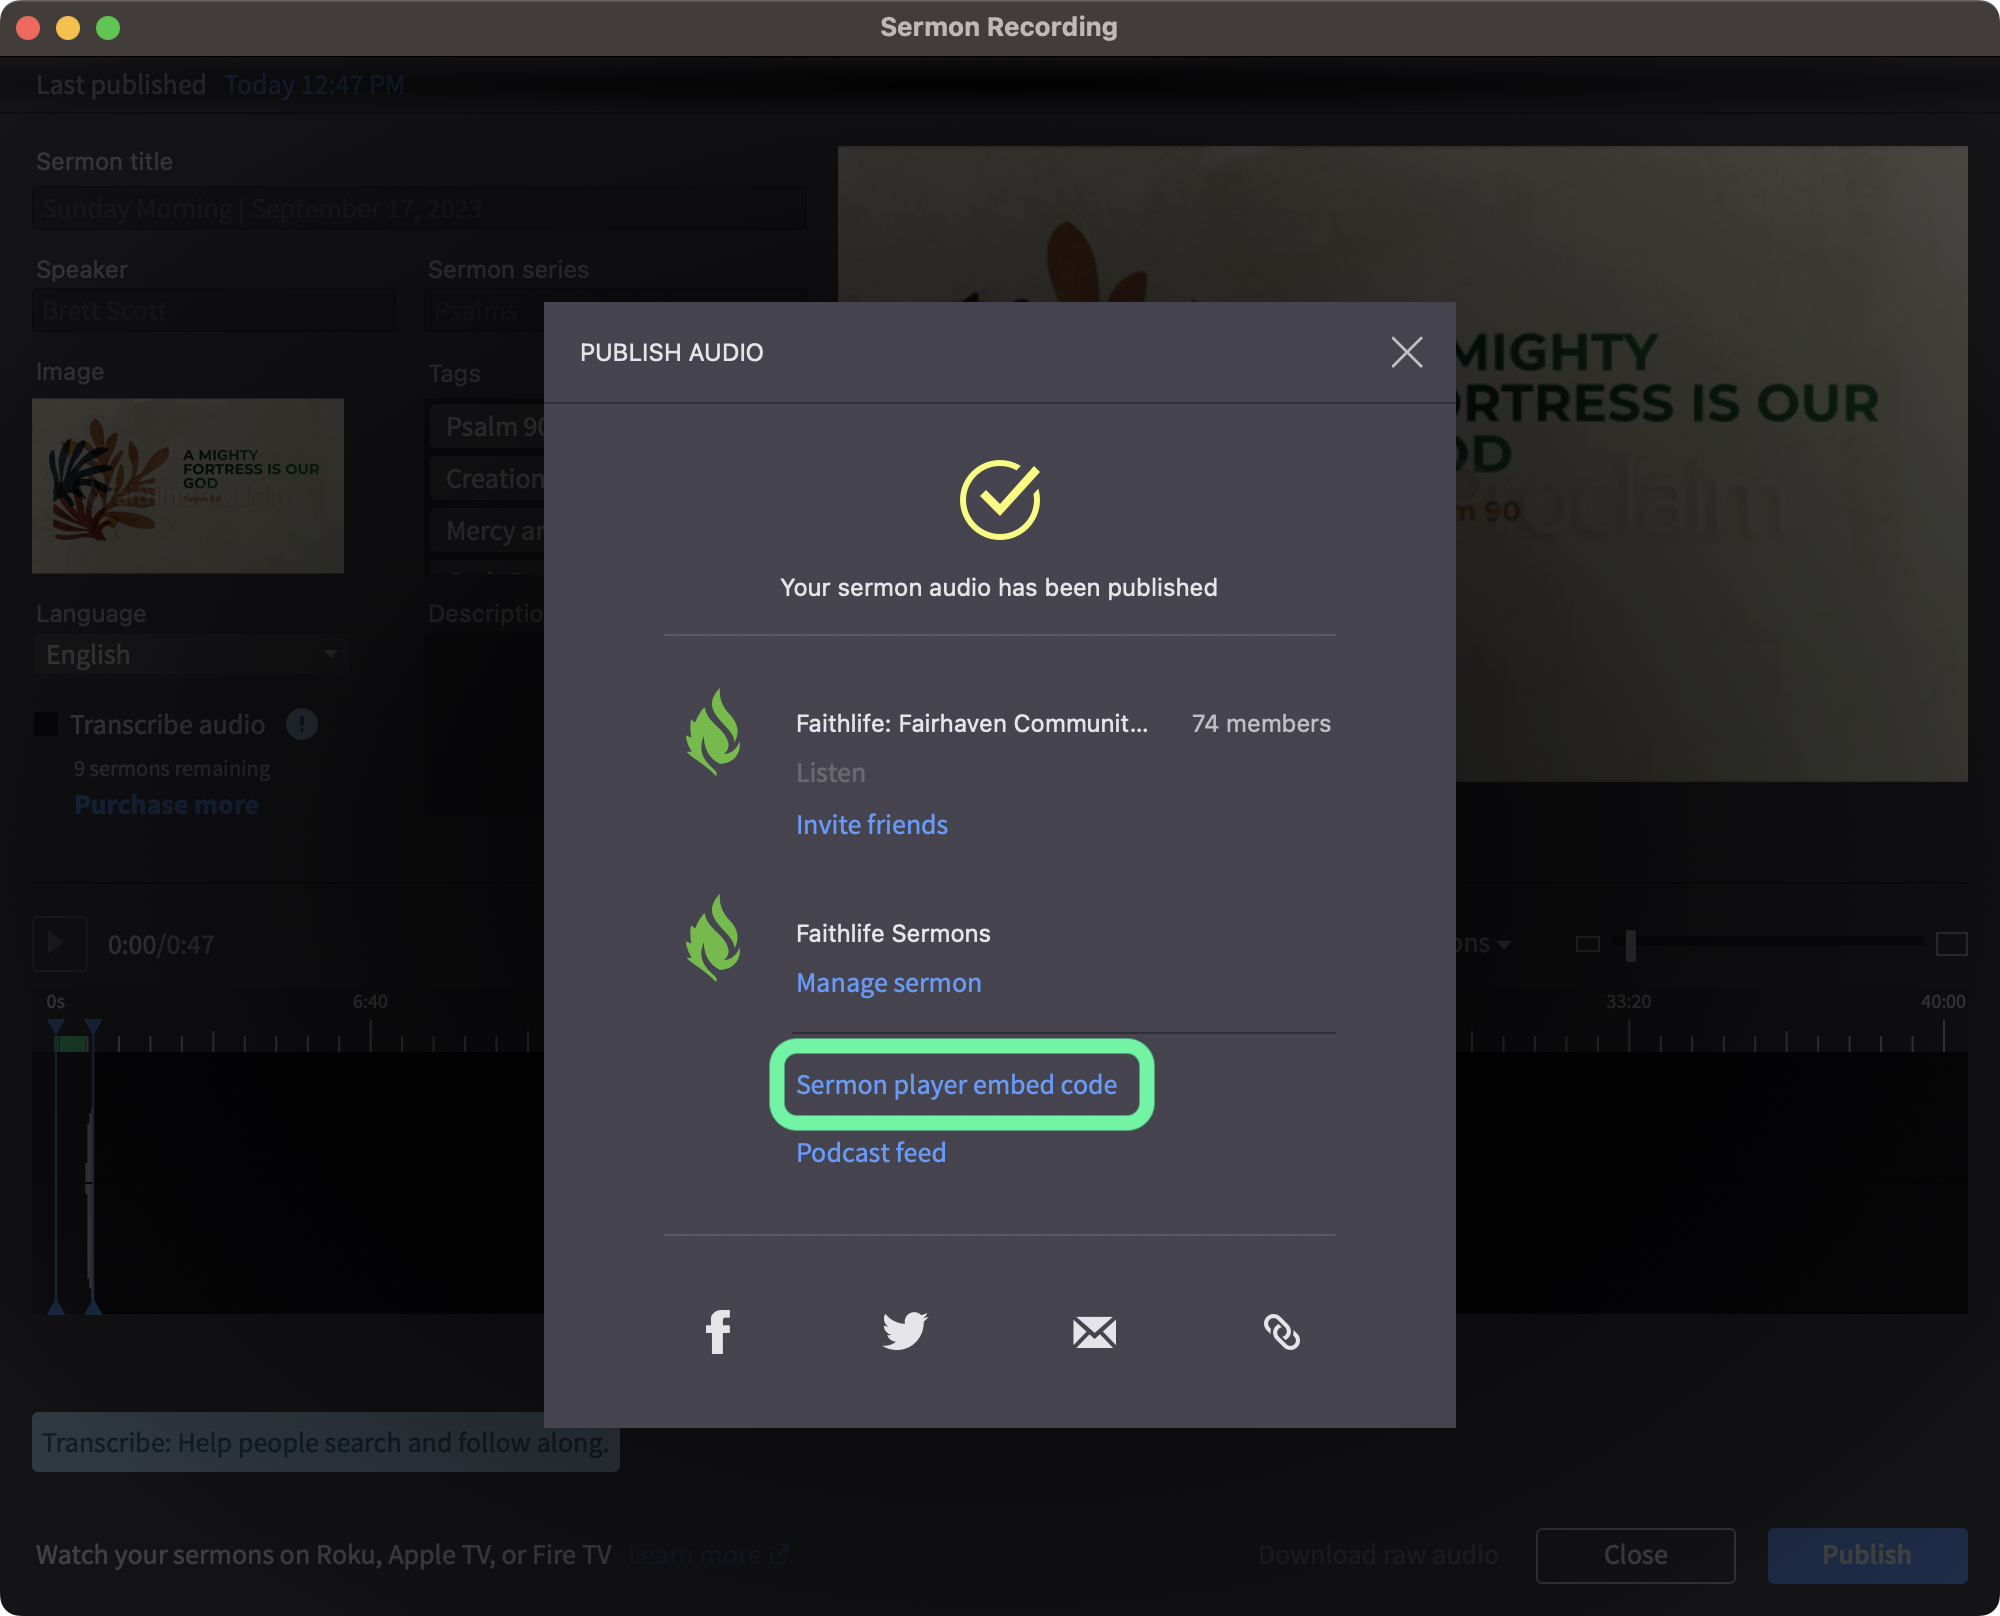Open Manage sermon link

[x=889, y=983]
